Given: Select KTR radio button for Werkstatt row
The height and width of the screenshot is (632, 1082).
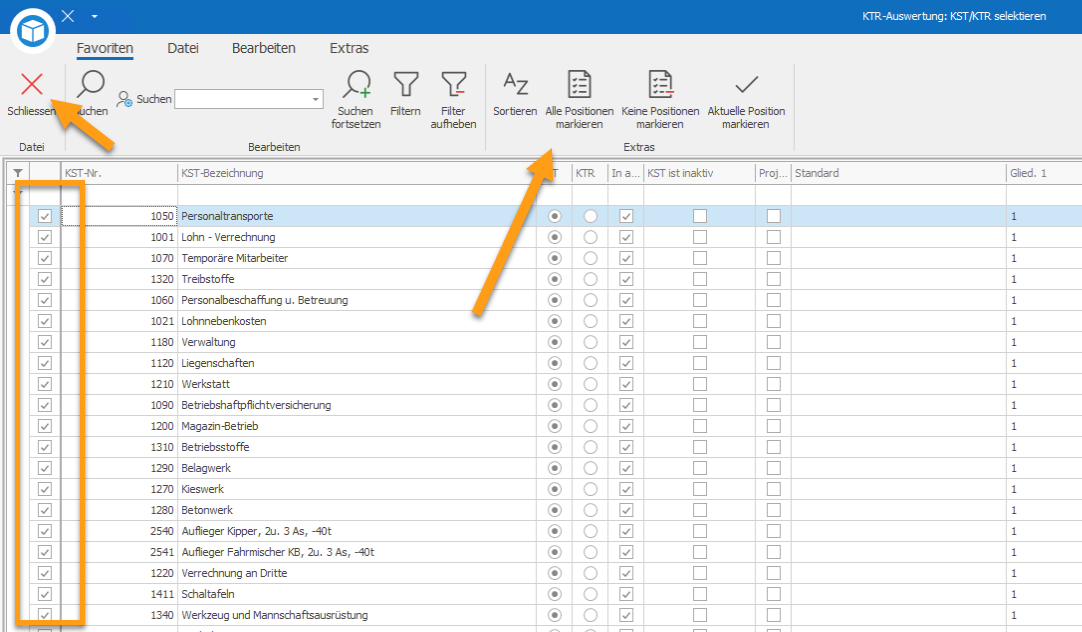Looking at the screenshot, I should [x=591, y=384].
